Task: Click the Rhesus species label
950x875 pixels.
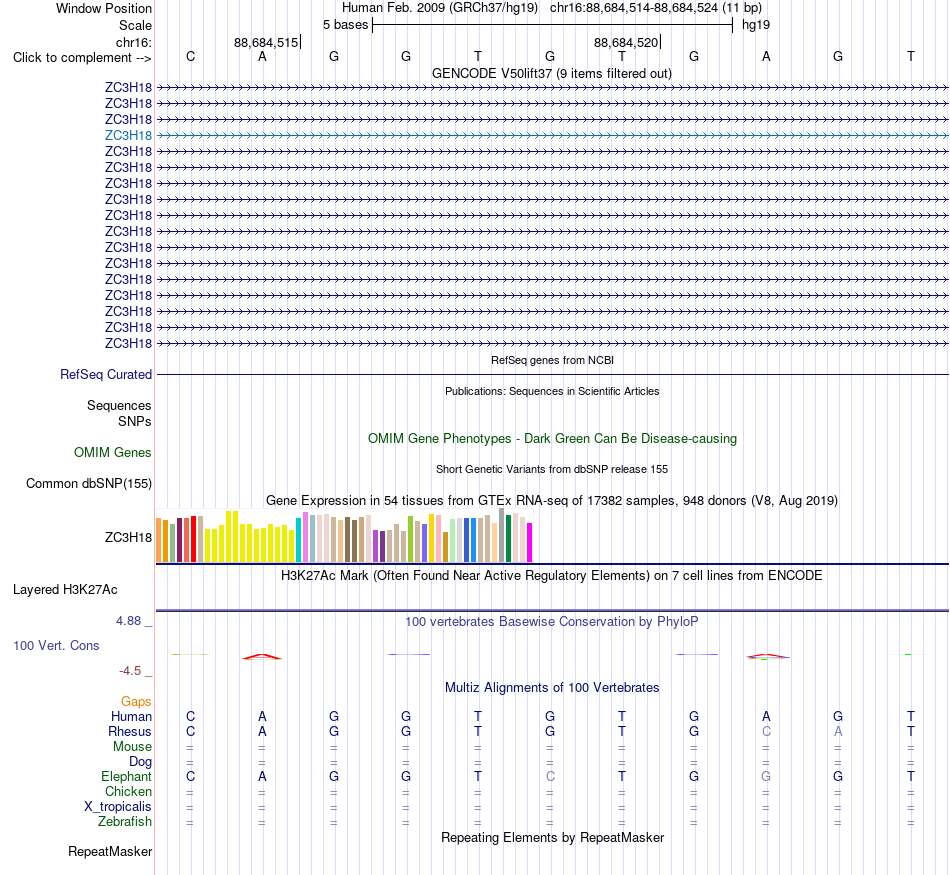Action: (130, 731)
